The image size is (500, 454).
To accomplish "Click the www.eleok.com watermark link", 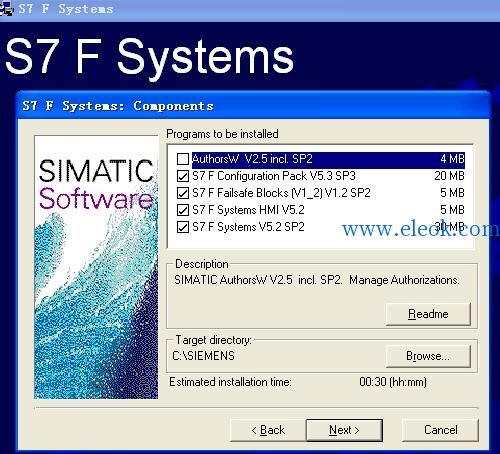I will click(421, 229).
